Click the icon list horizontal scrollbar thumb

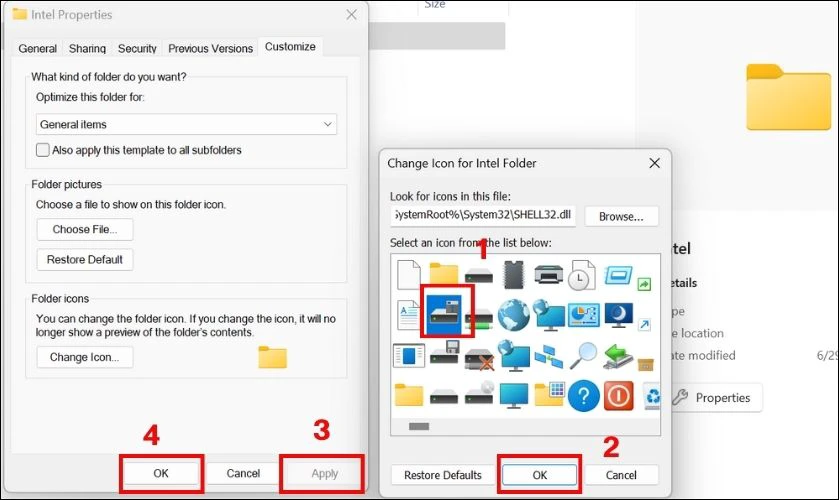(419, 427)
